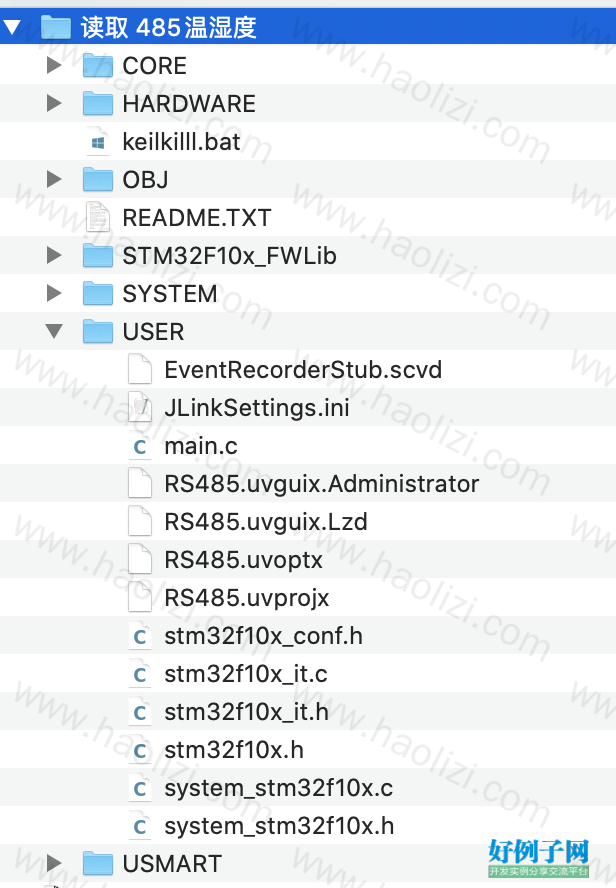
Task: Click the stm32f10x_it.h file icon
Action: click(139, 712)
